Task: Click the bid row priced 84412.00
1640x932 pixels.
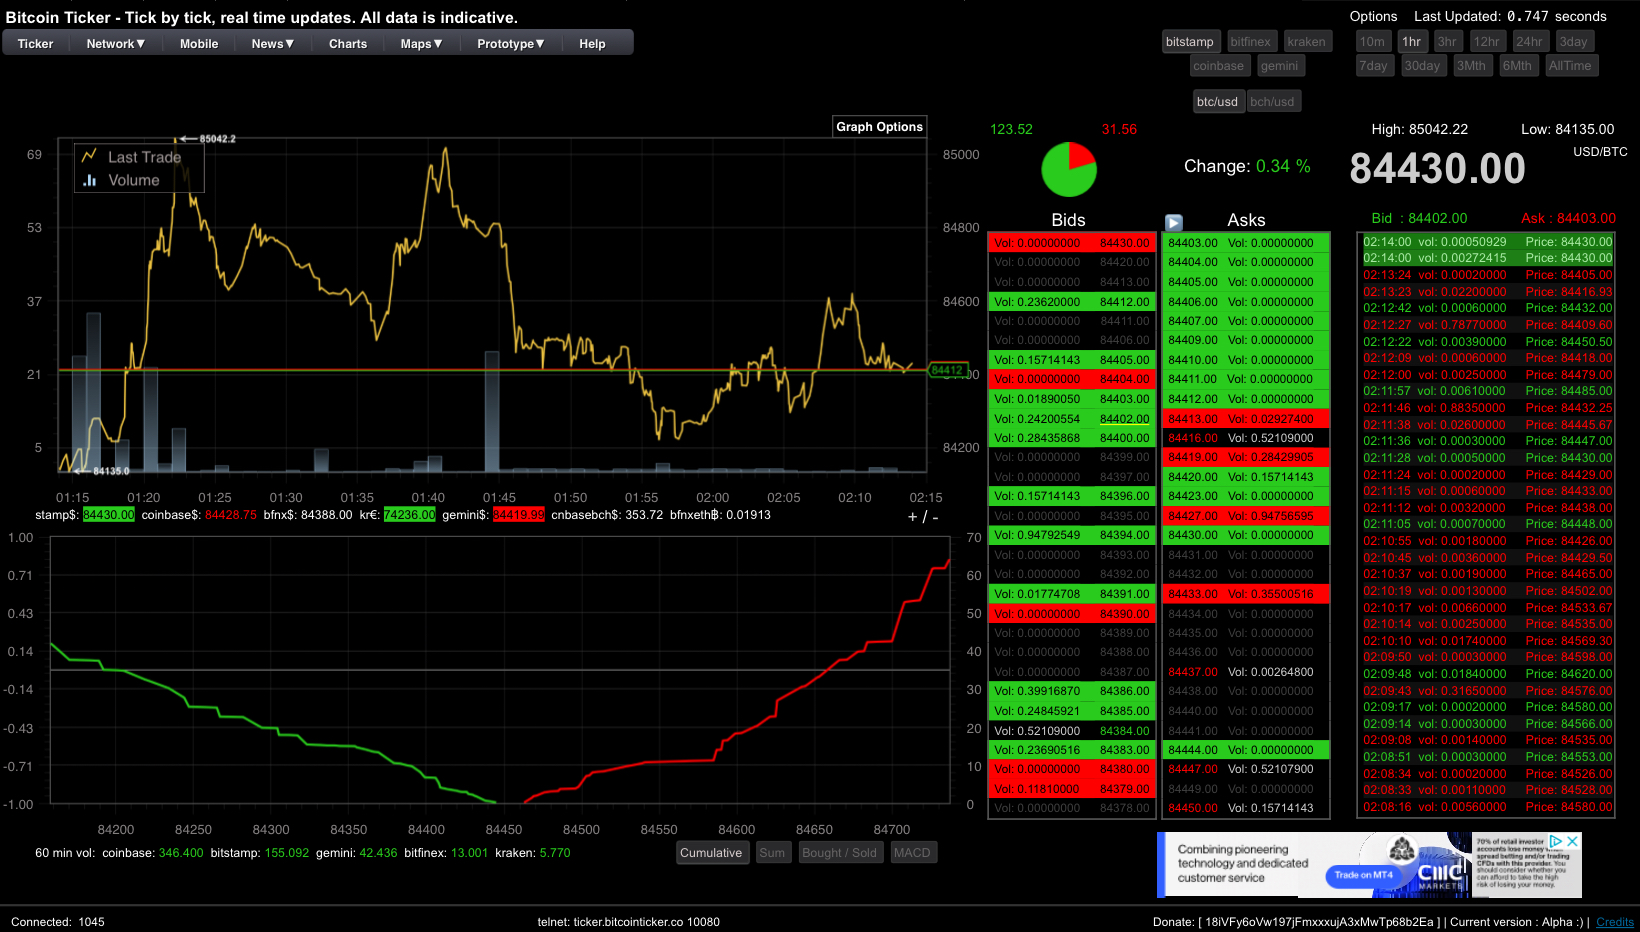Action: (x=1071, y=301)
